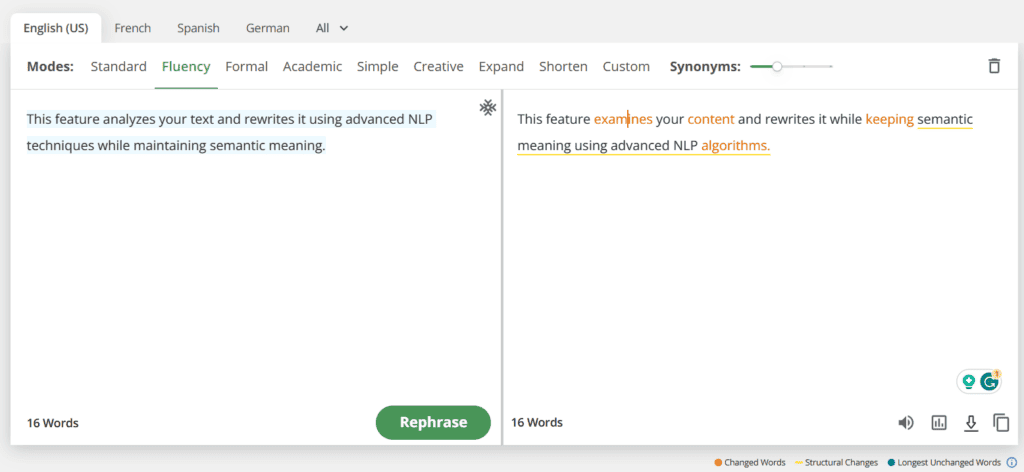Screen dimensions: 1024x472
Task: Play the rephrased text audio speaker icon
Action: [906, 423]
